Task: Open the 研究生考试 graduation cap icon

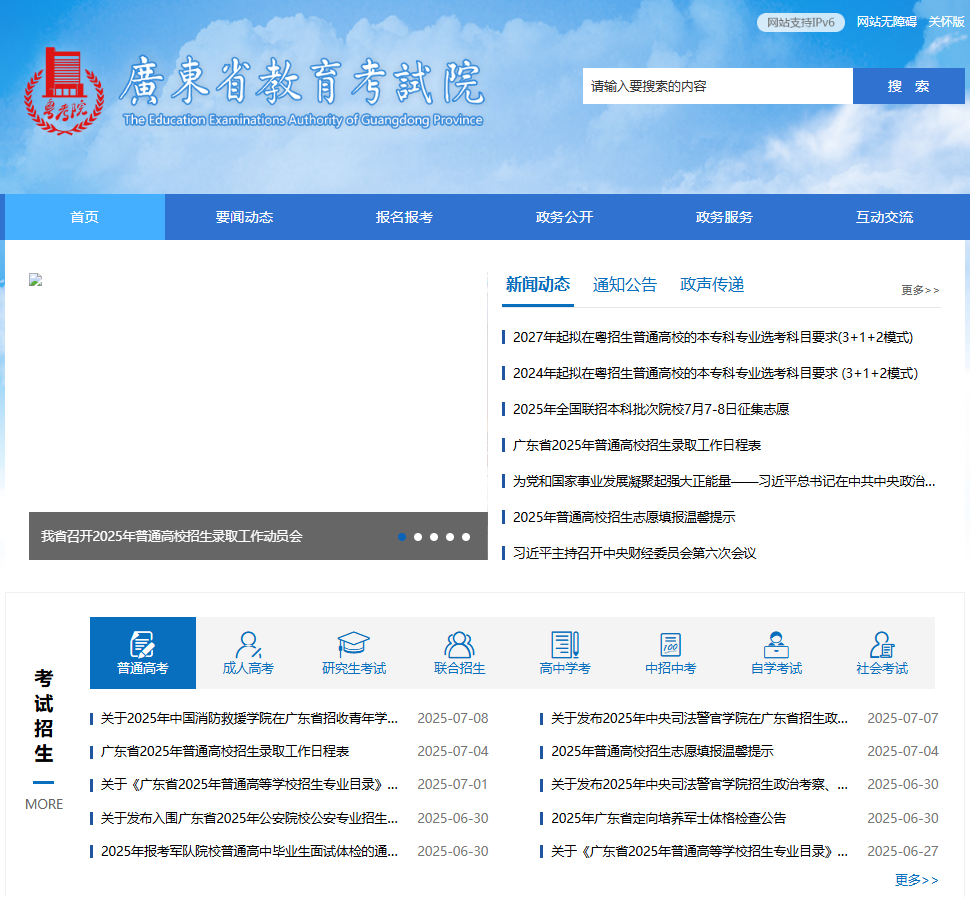Action: (x=353, y=643)
